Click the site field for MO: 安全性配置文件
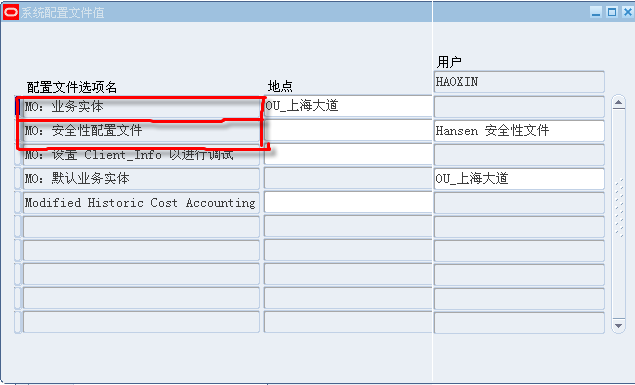This screenshot has width=635, height=385. point(348,131)
